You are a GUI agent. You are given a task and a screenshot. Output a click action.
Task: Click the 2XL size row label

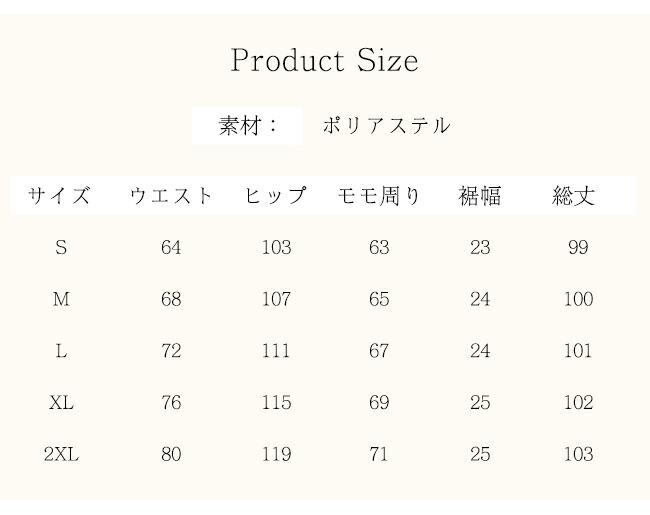pyautogui.click(x=61, y=455)
